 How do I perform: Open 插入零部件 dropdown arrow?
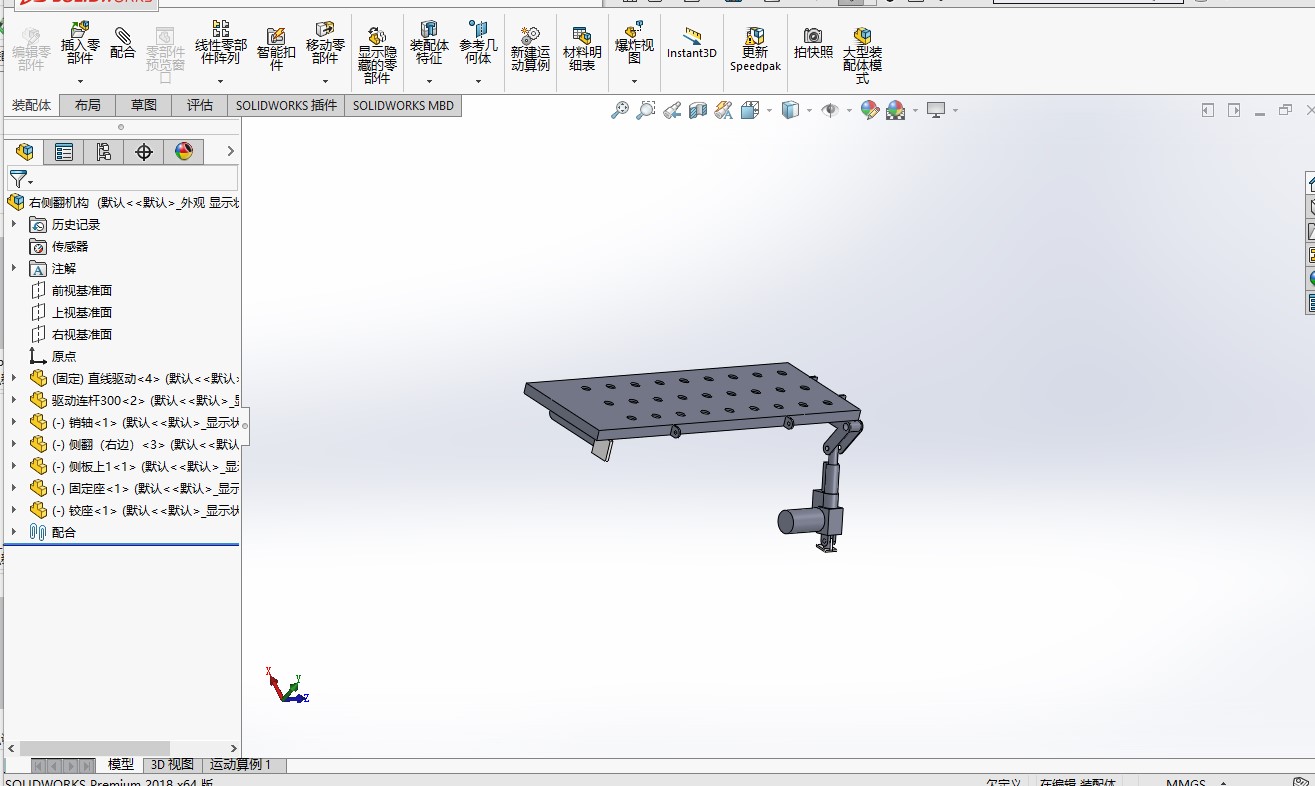click(x=80, y=82)
